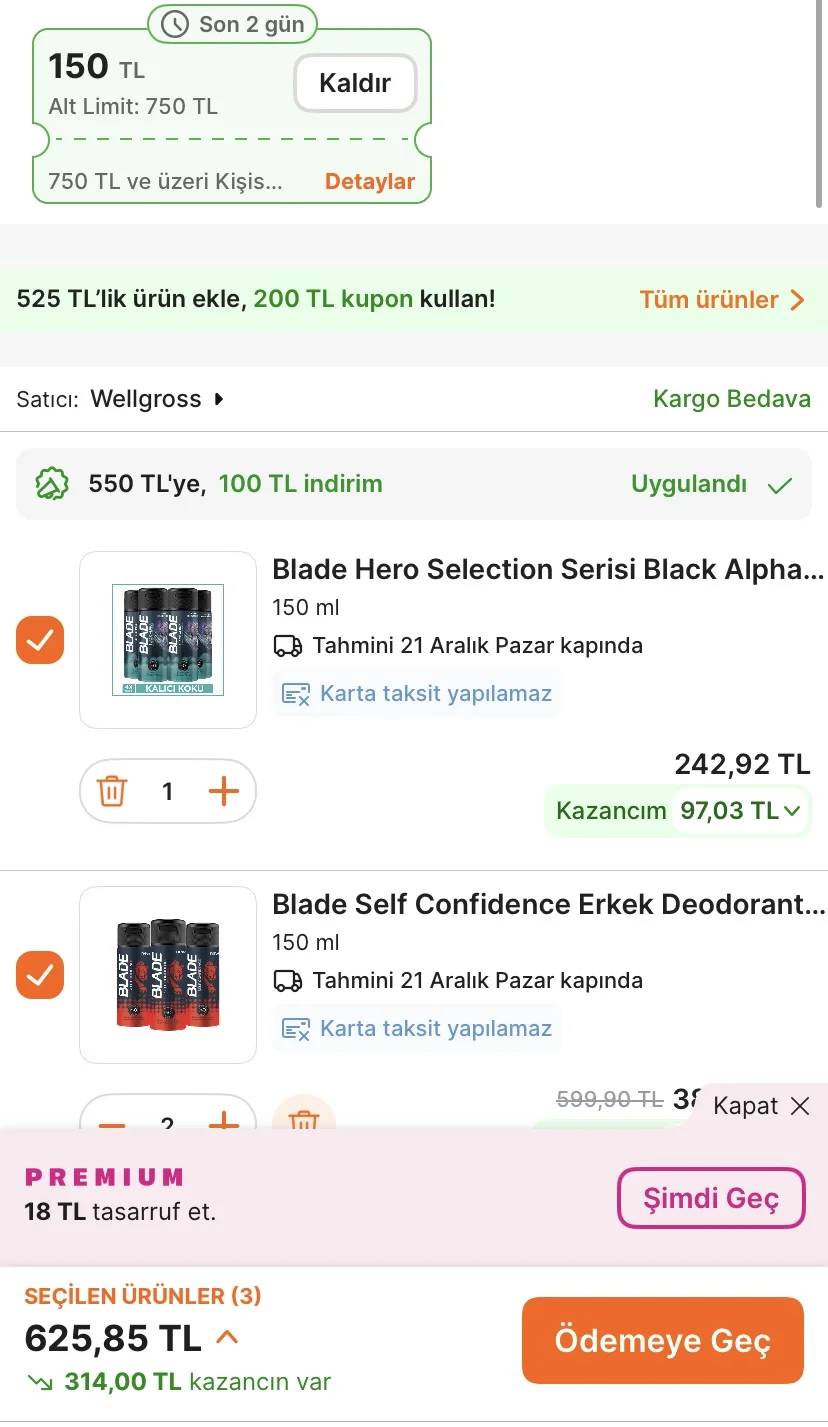Click trash icon for Blade Hero Selection item
The height and width of the screenshot is (1427, 828).
(112, 792)
